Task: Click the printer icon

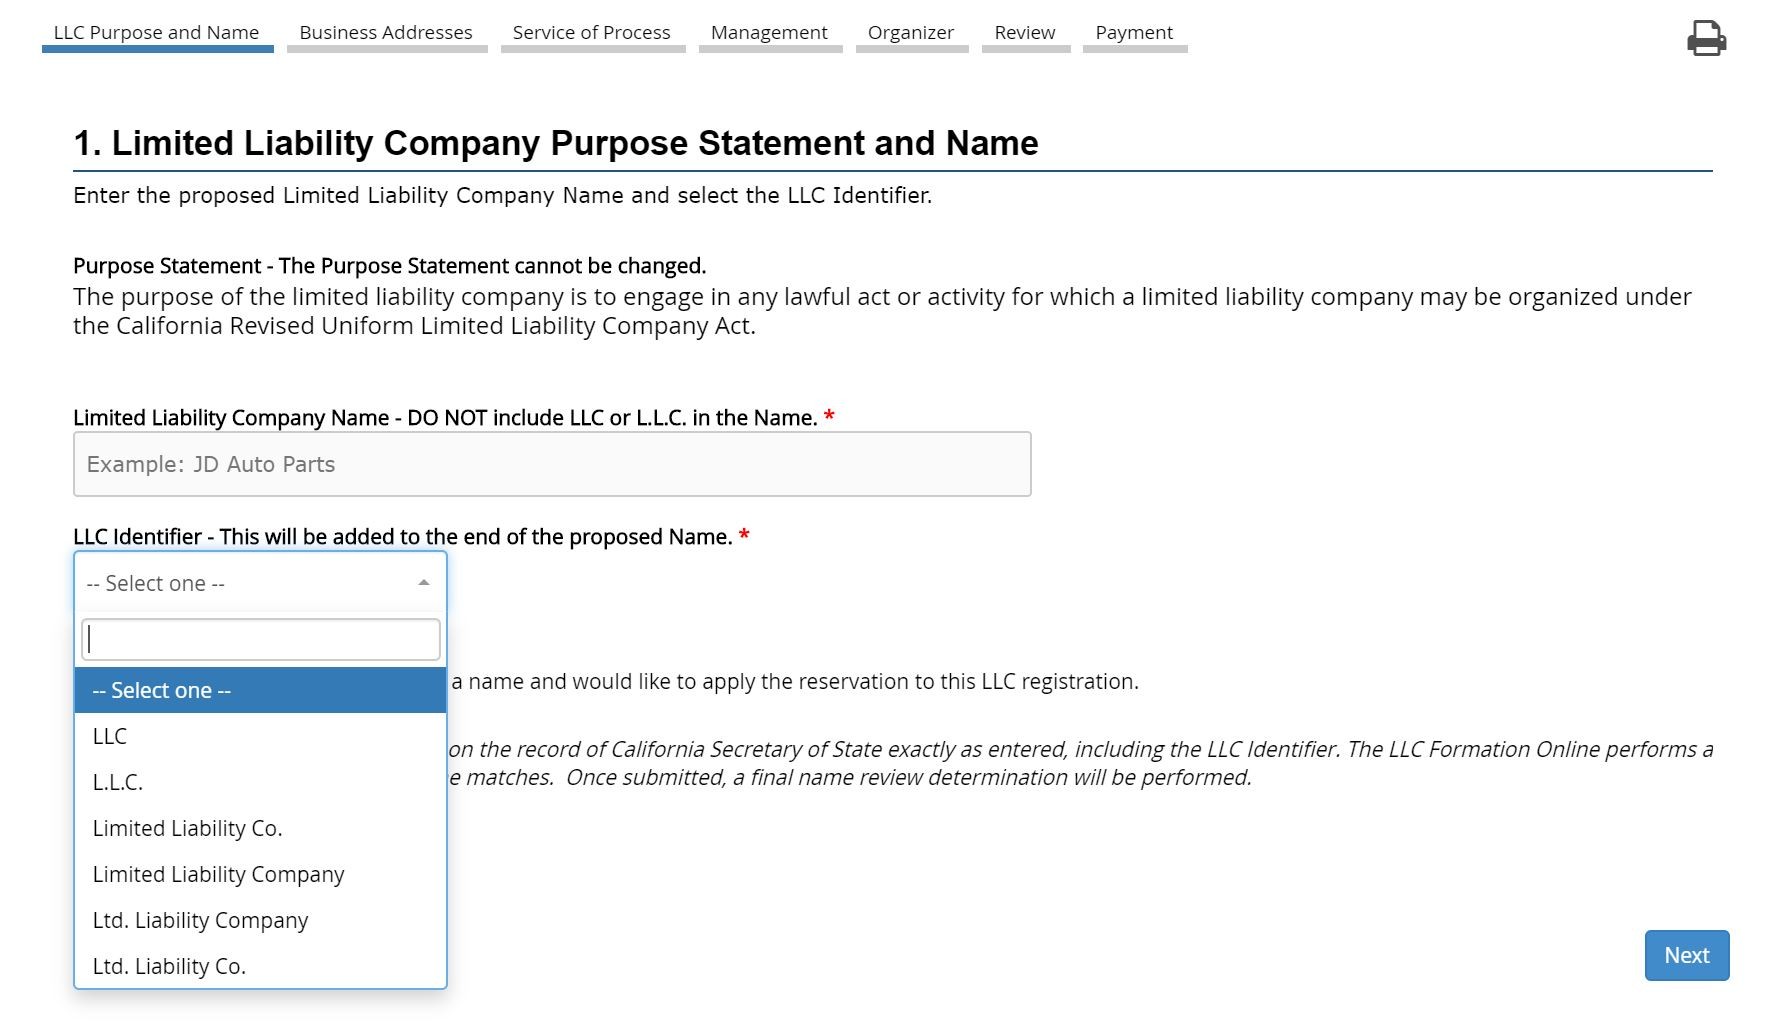Action: point(1706,38)
